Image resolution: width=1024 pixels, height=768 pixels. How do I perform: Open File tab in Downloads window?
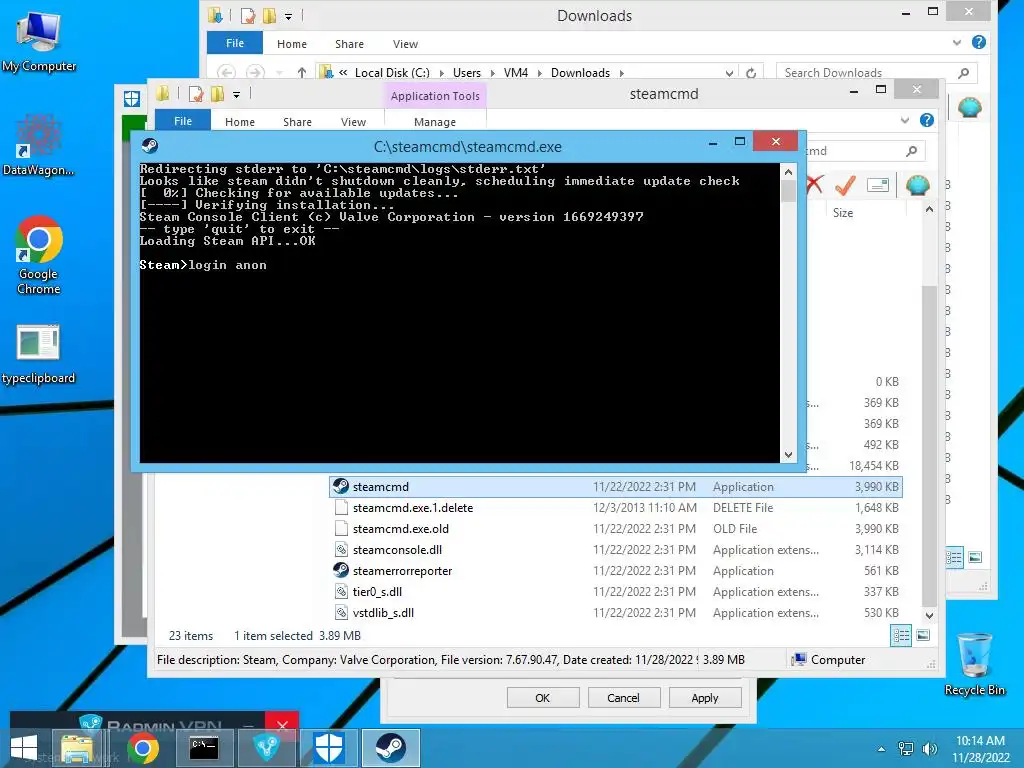(x=235, y=43)
